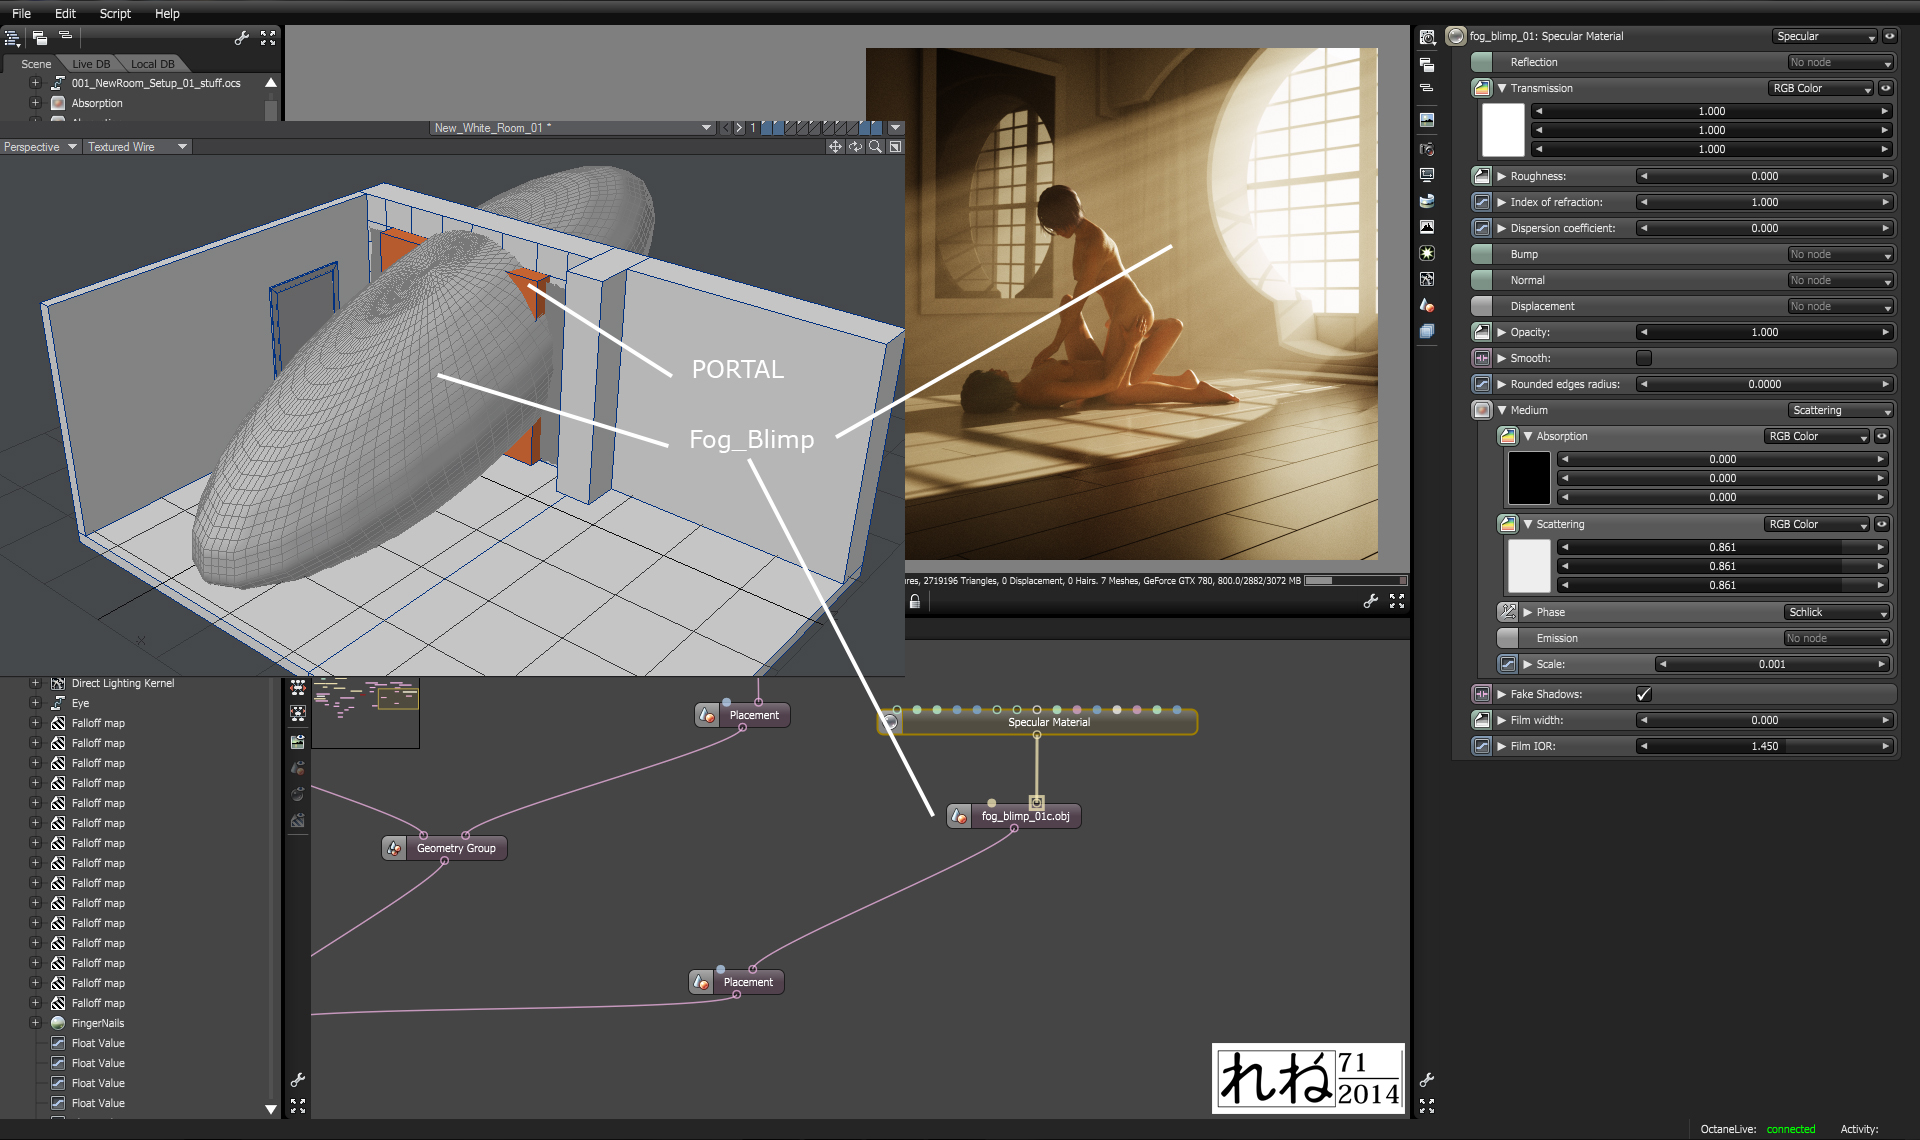This screenshot has height=1140, width=1920.
Task: Open the imager histogram icon in sidebar
Action: point(1427,227)
